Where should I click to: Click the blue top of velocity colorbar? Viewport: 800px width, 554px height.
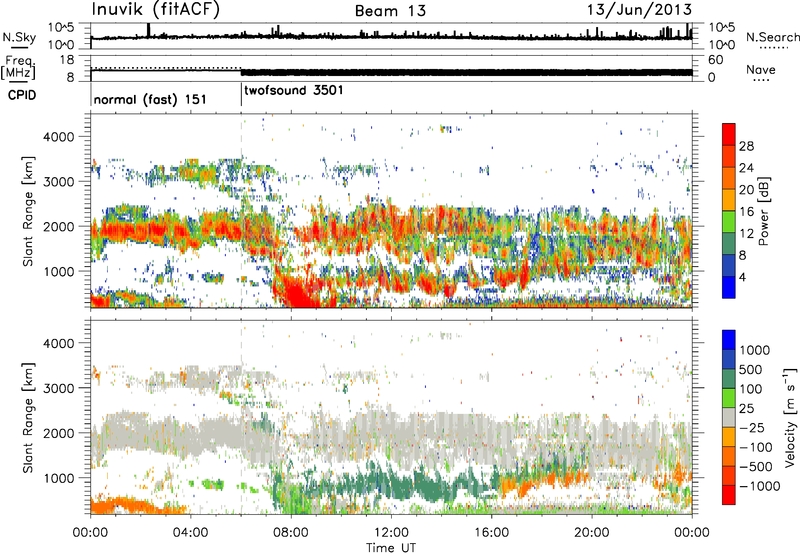729,340
